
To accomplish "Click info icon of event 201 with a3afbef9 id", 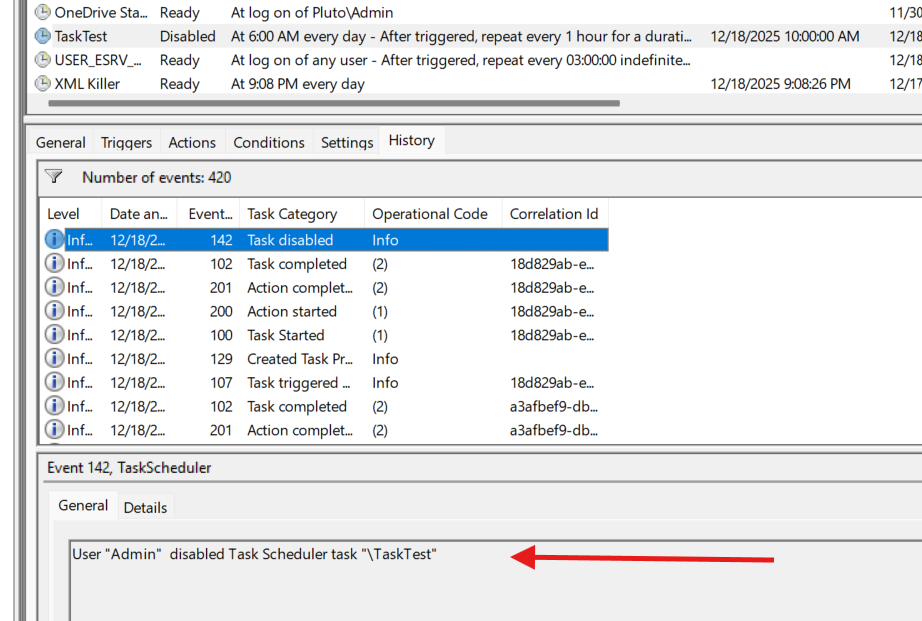I will pos(54,430).
